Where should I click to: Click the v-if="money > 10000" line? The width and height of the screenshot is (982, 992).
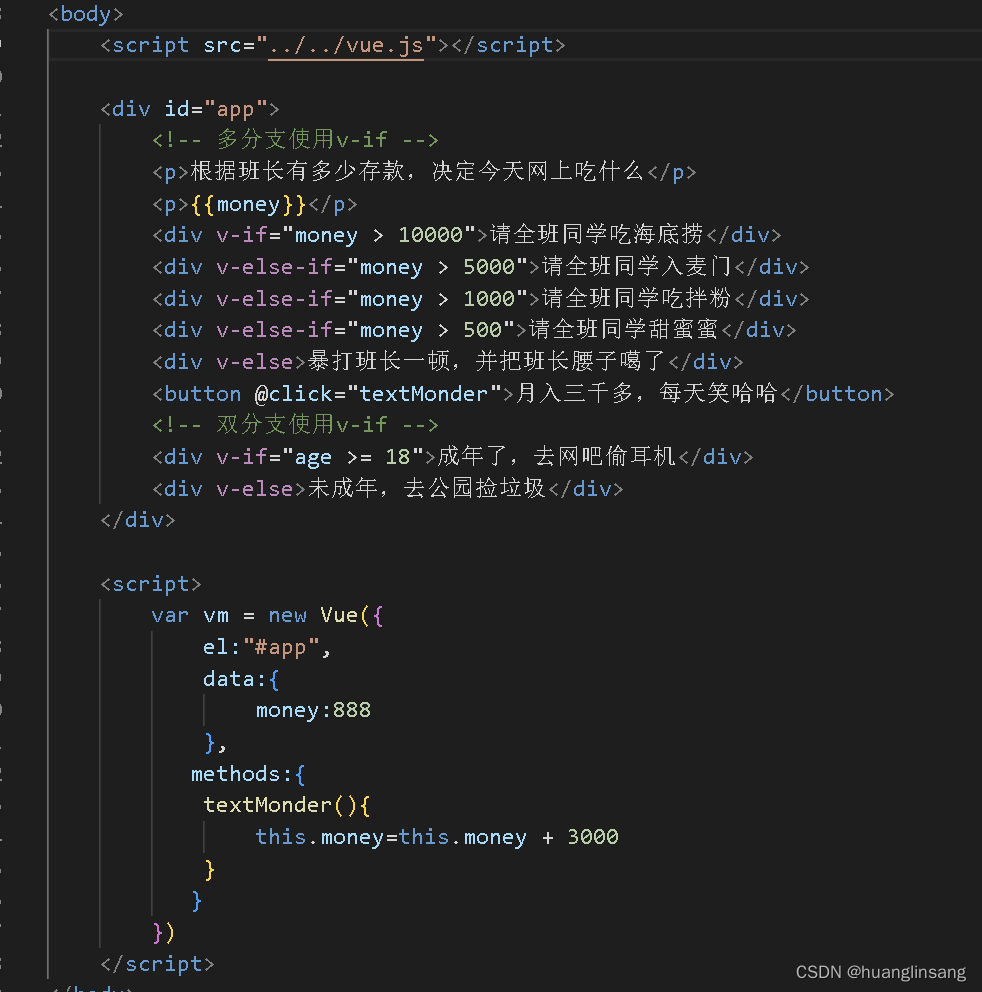pos(466,235)
